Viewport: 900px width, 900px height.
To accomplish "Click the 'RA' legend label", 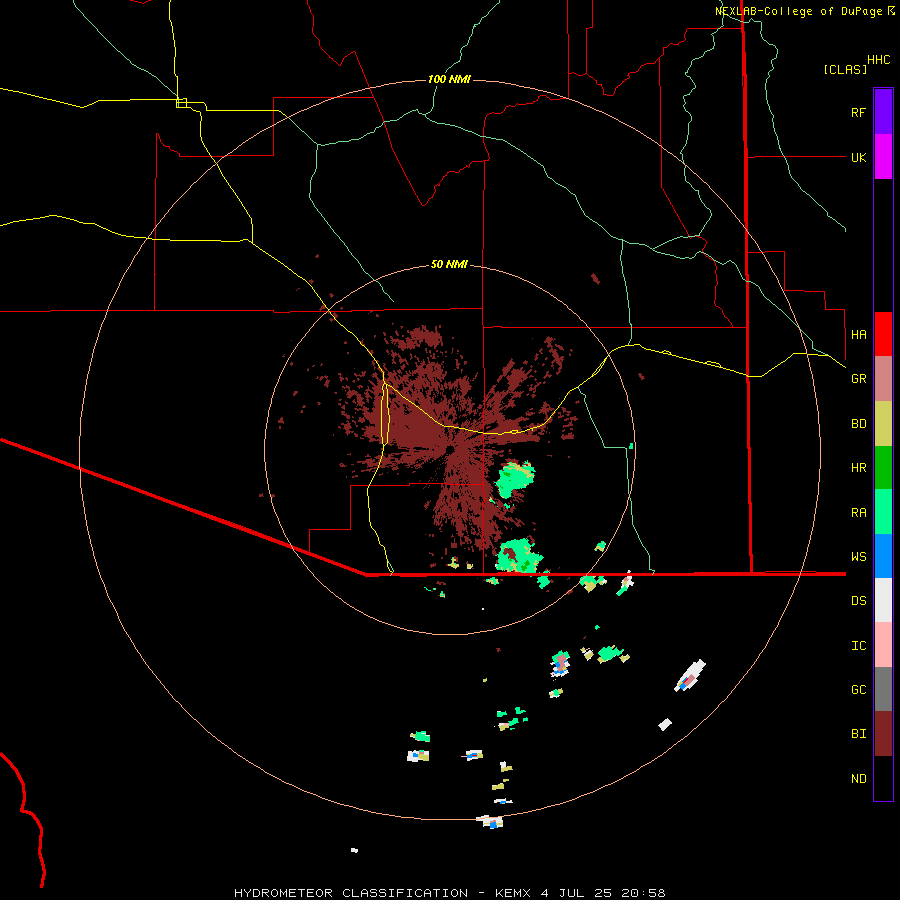I will (858, 512).
